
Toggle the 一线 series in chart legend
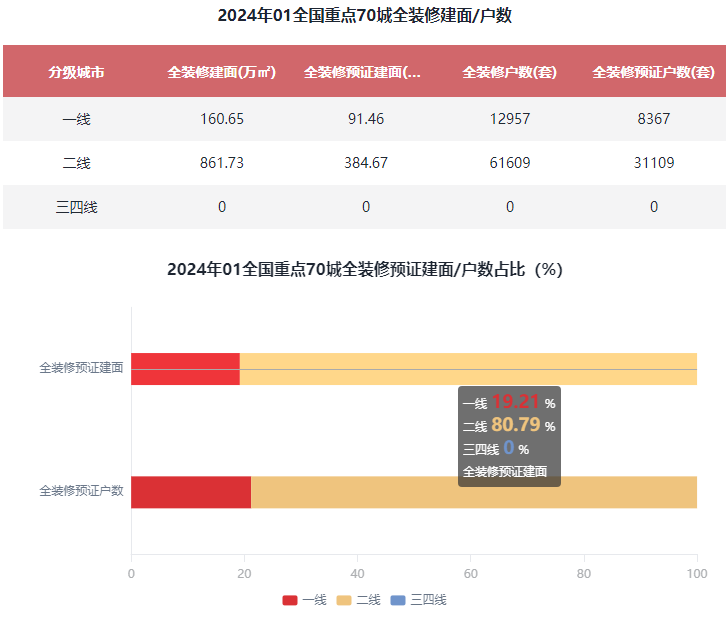(x=304, y=600)
